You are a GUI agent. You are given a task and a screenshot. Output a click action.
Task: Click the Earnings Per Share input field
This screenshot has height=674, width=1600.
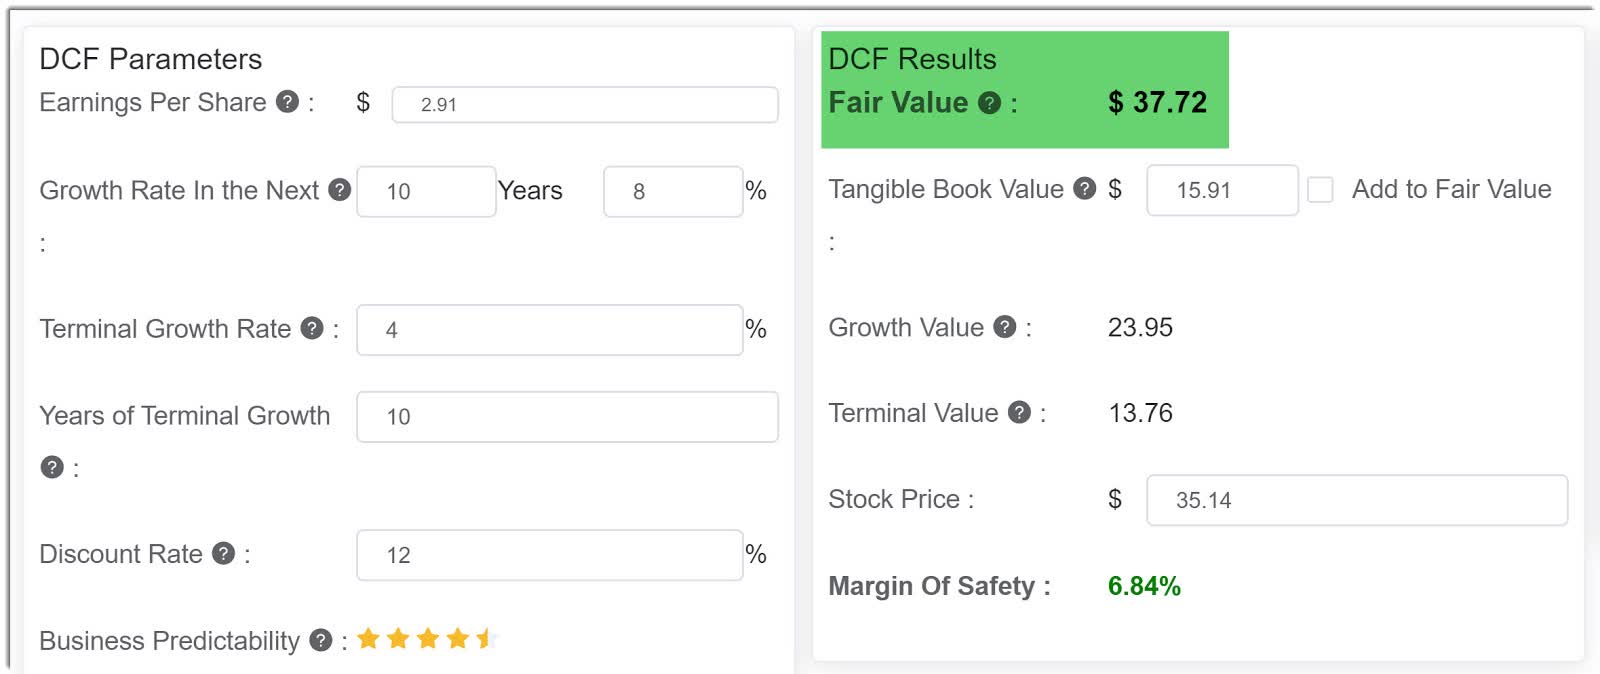pyautogui.click(x=584, y=105)
